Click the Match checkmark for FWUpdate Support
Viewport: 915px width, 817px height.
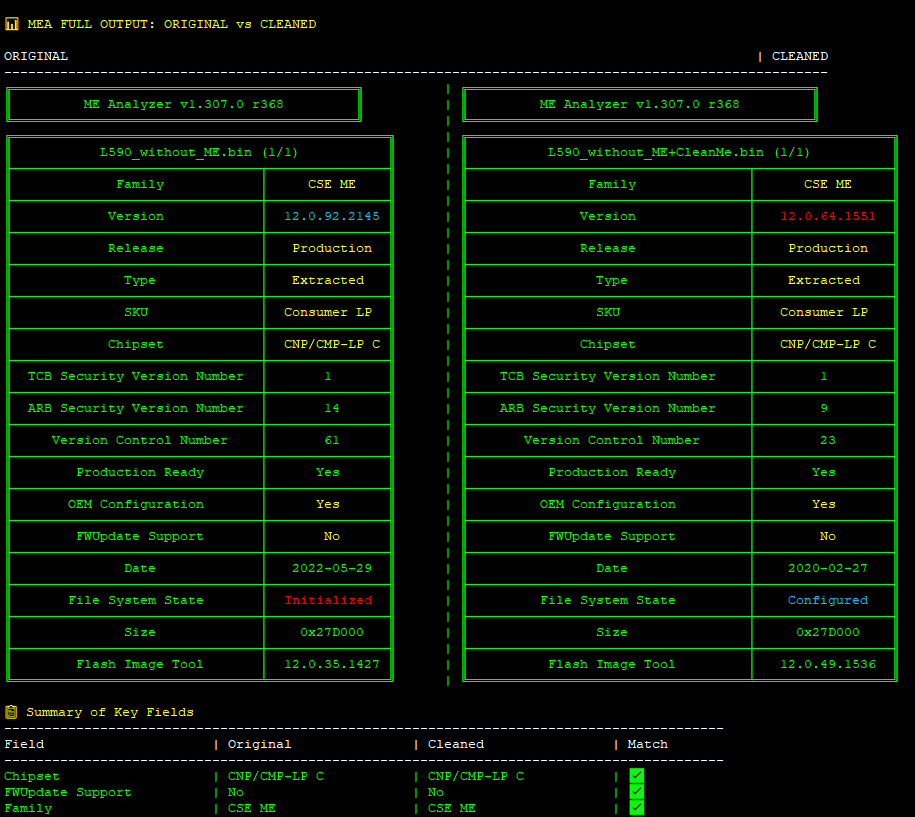pos(636,792)
